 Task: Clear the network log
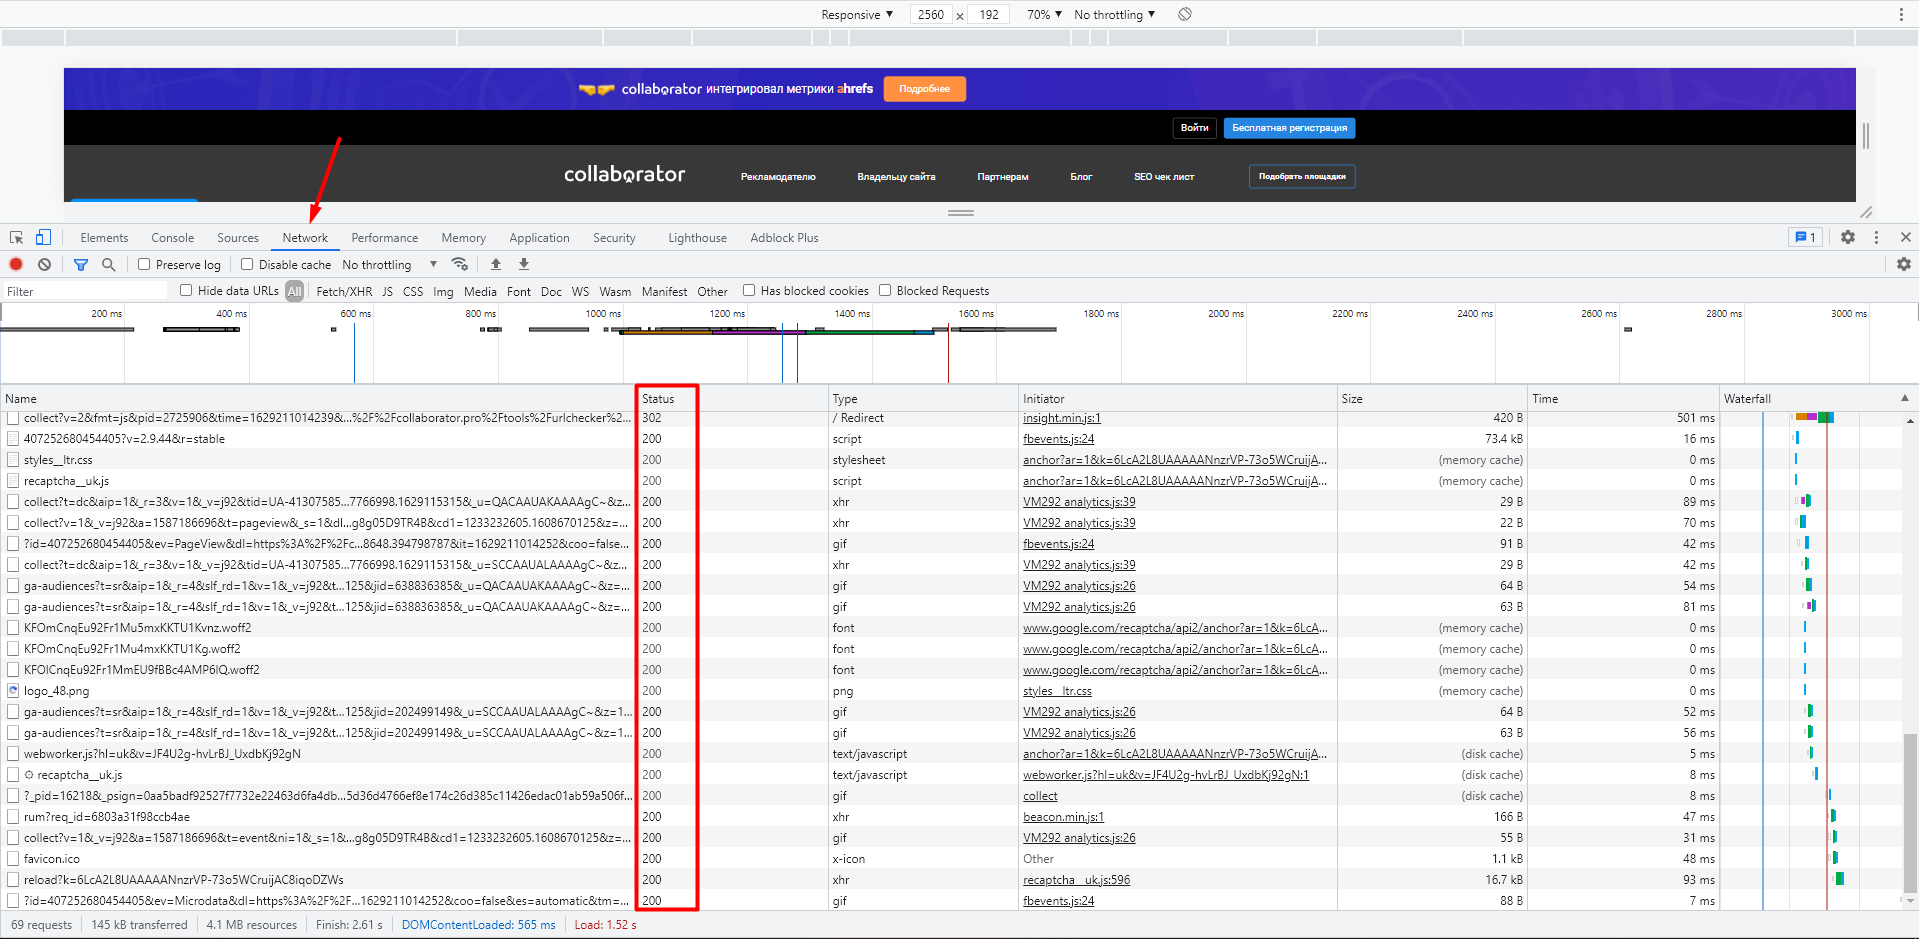click(44, 264)
